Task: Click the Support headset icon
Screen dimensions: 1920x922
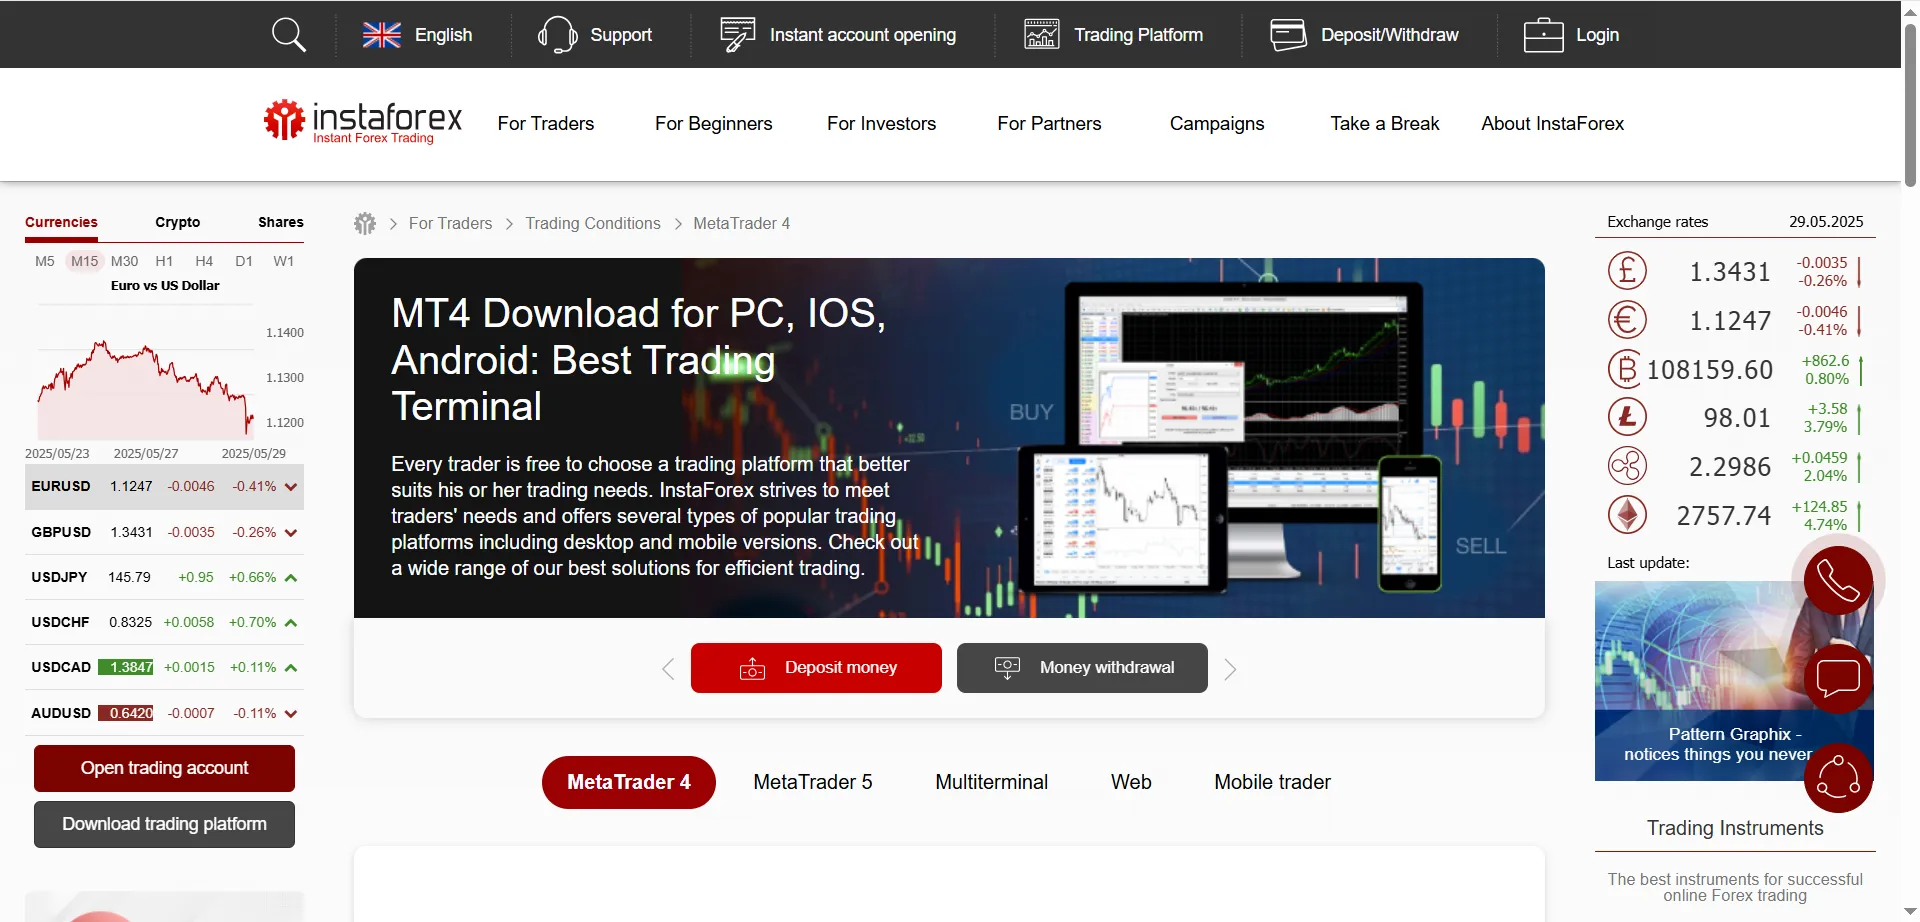Action: pyautogui.click(x=557, y=35)
